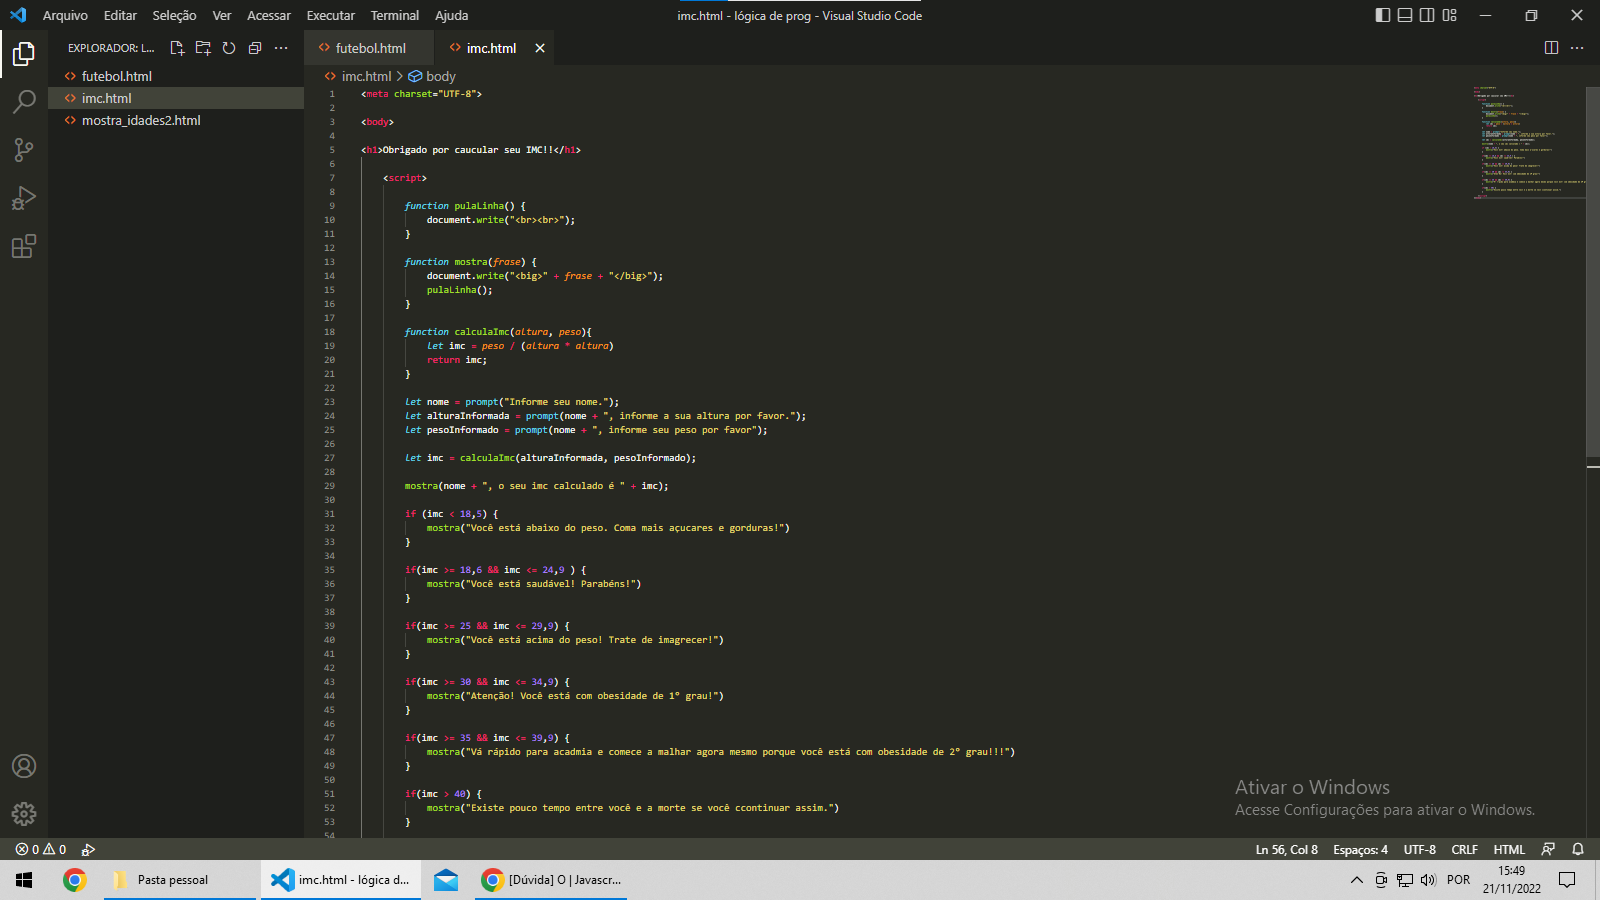This screenshot has width=1600, height=900.
Task: Click the debug launch icon in status bar
Action: [88, 850]
